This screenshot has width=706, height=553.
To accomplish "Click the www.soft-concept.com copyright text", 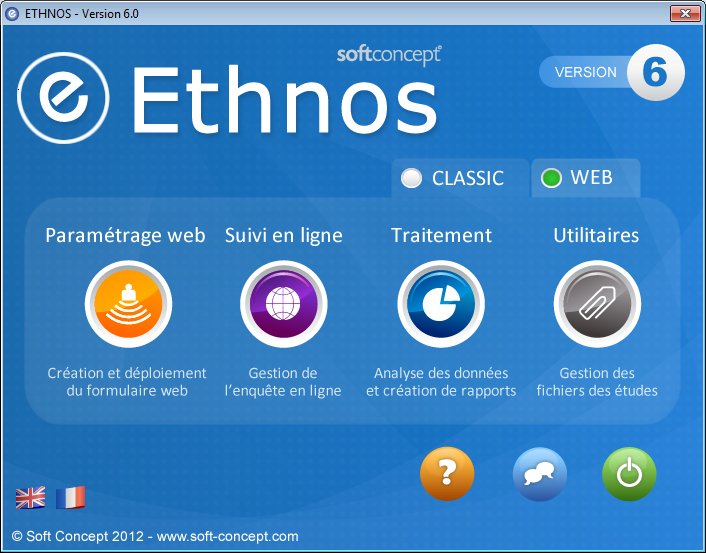I will pos(155,536).
